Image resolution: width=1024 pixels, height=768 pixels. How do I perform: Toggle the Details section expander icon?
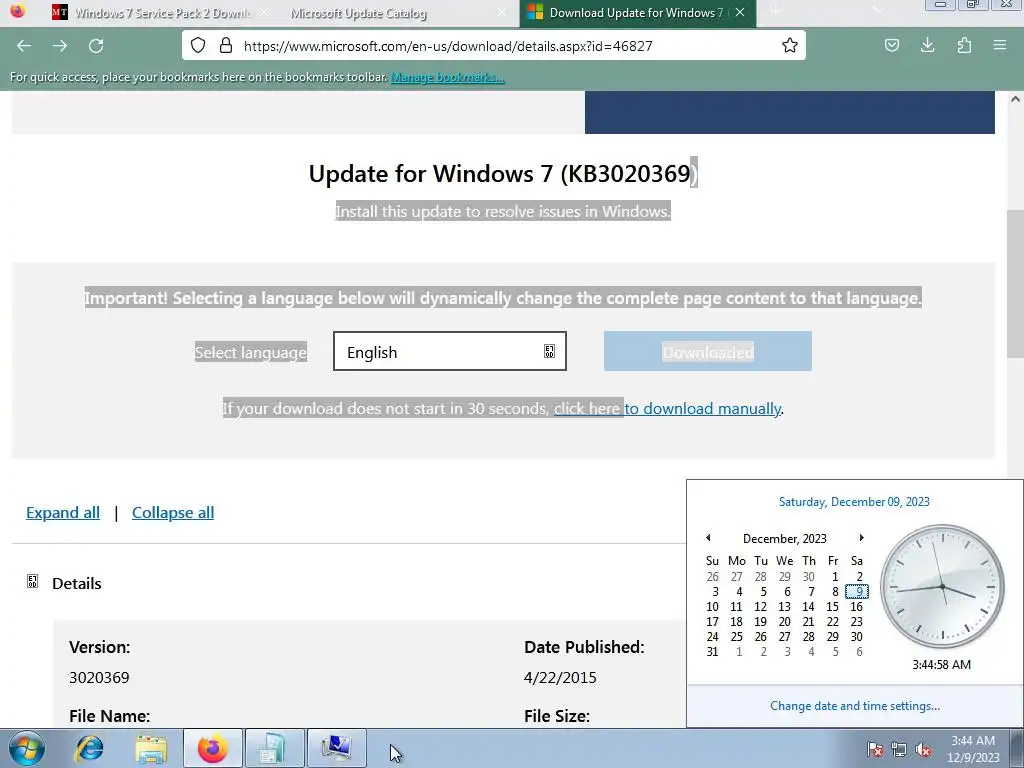(x=33, y=581)
